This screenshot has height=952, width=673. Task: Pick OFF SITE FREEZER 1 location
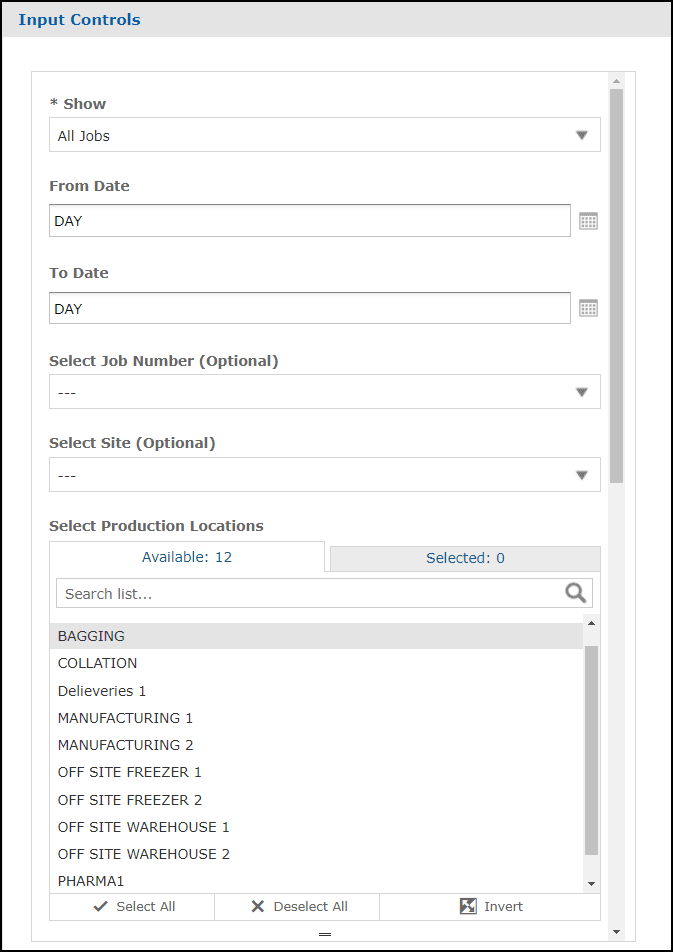130,772
